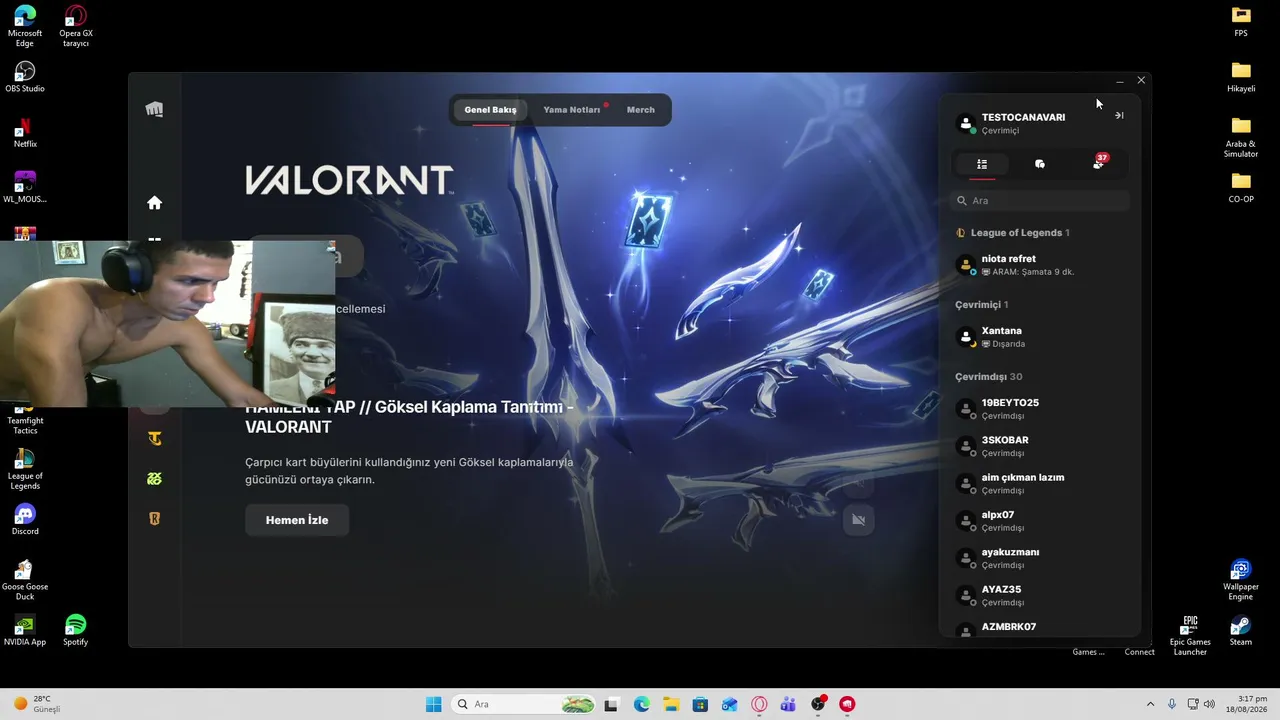
Task: Launch OBS Studio from the desktop
Action: coord(25,77)
